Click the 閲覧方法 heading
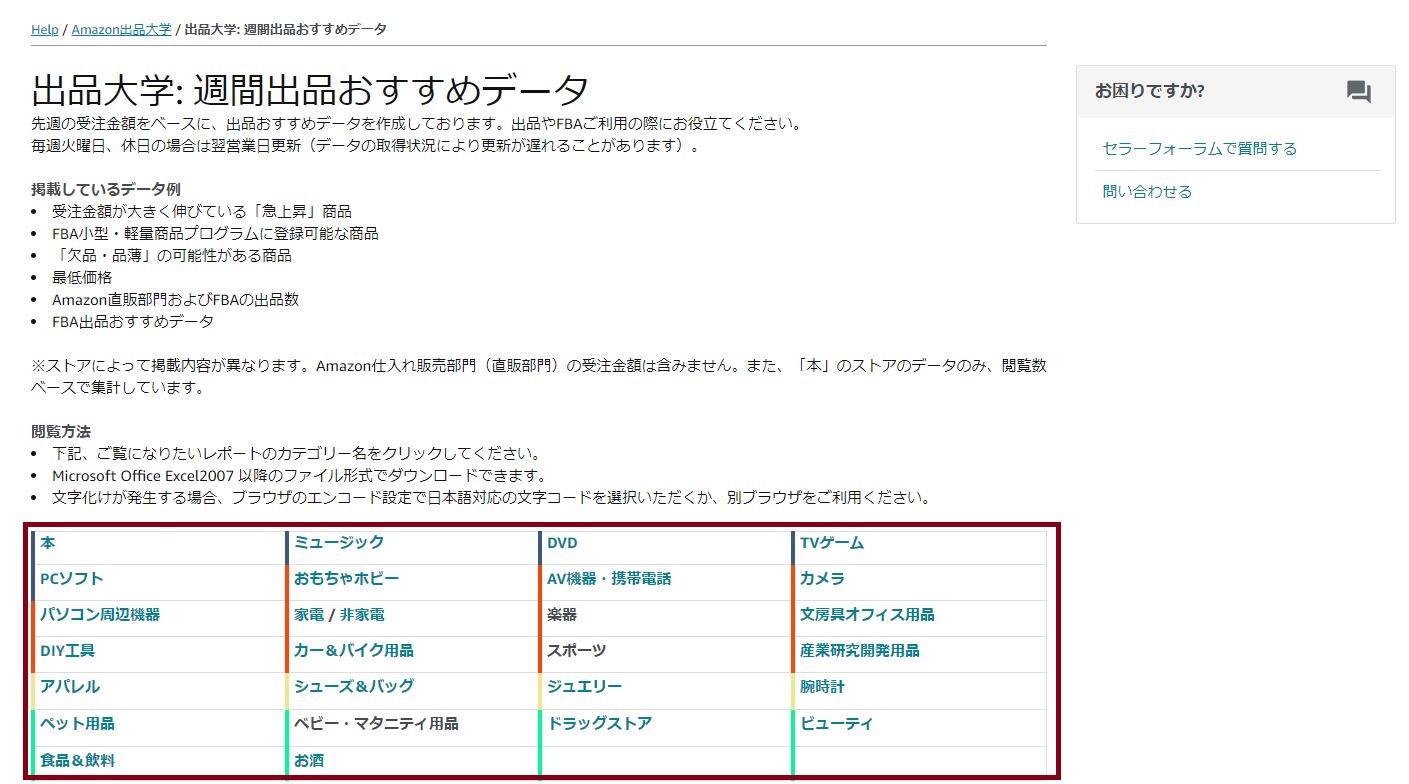This screenshot has width=1409, height=784. 61,432
